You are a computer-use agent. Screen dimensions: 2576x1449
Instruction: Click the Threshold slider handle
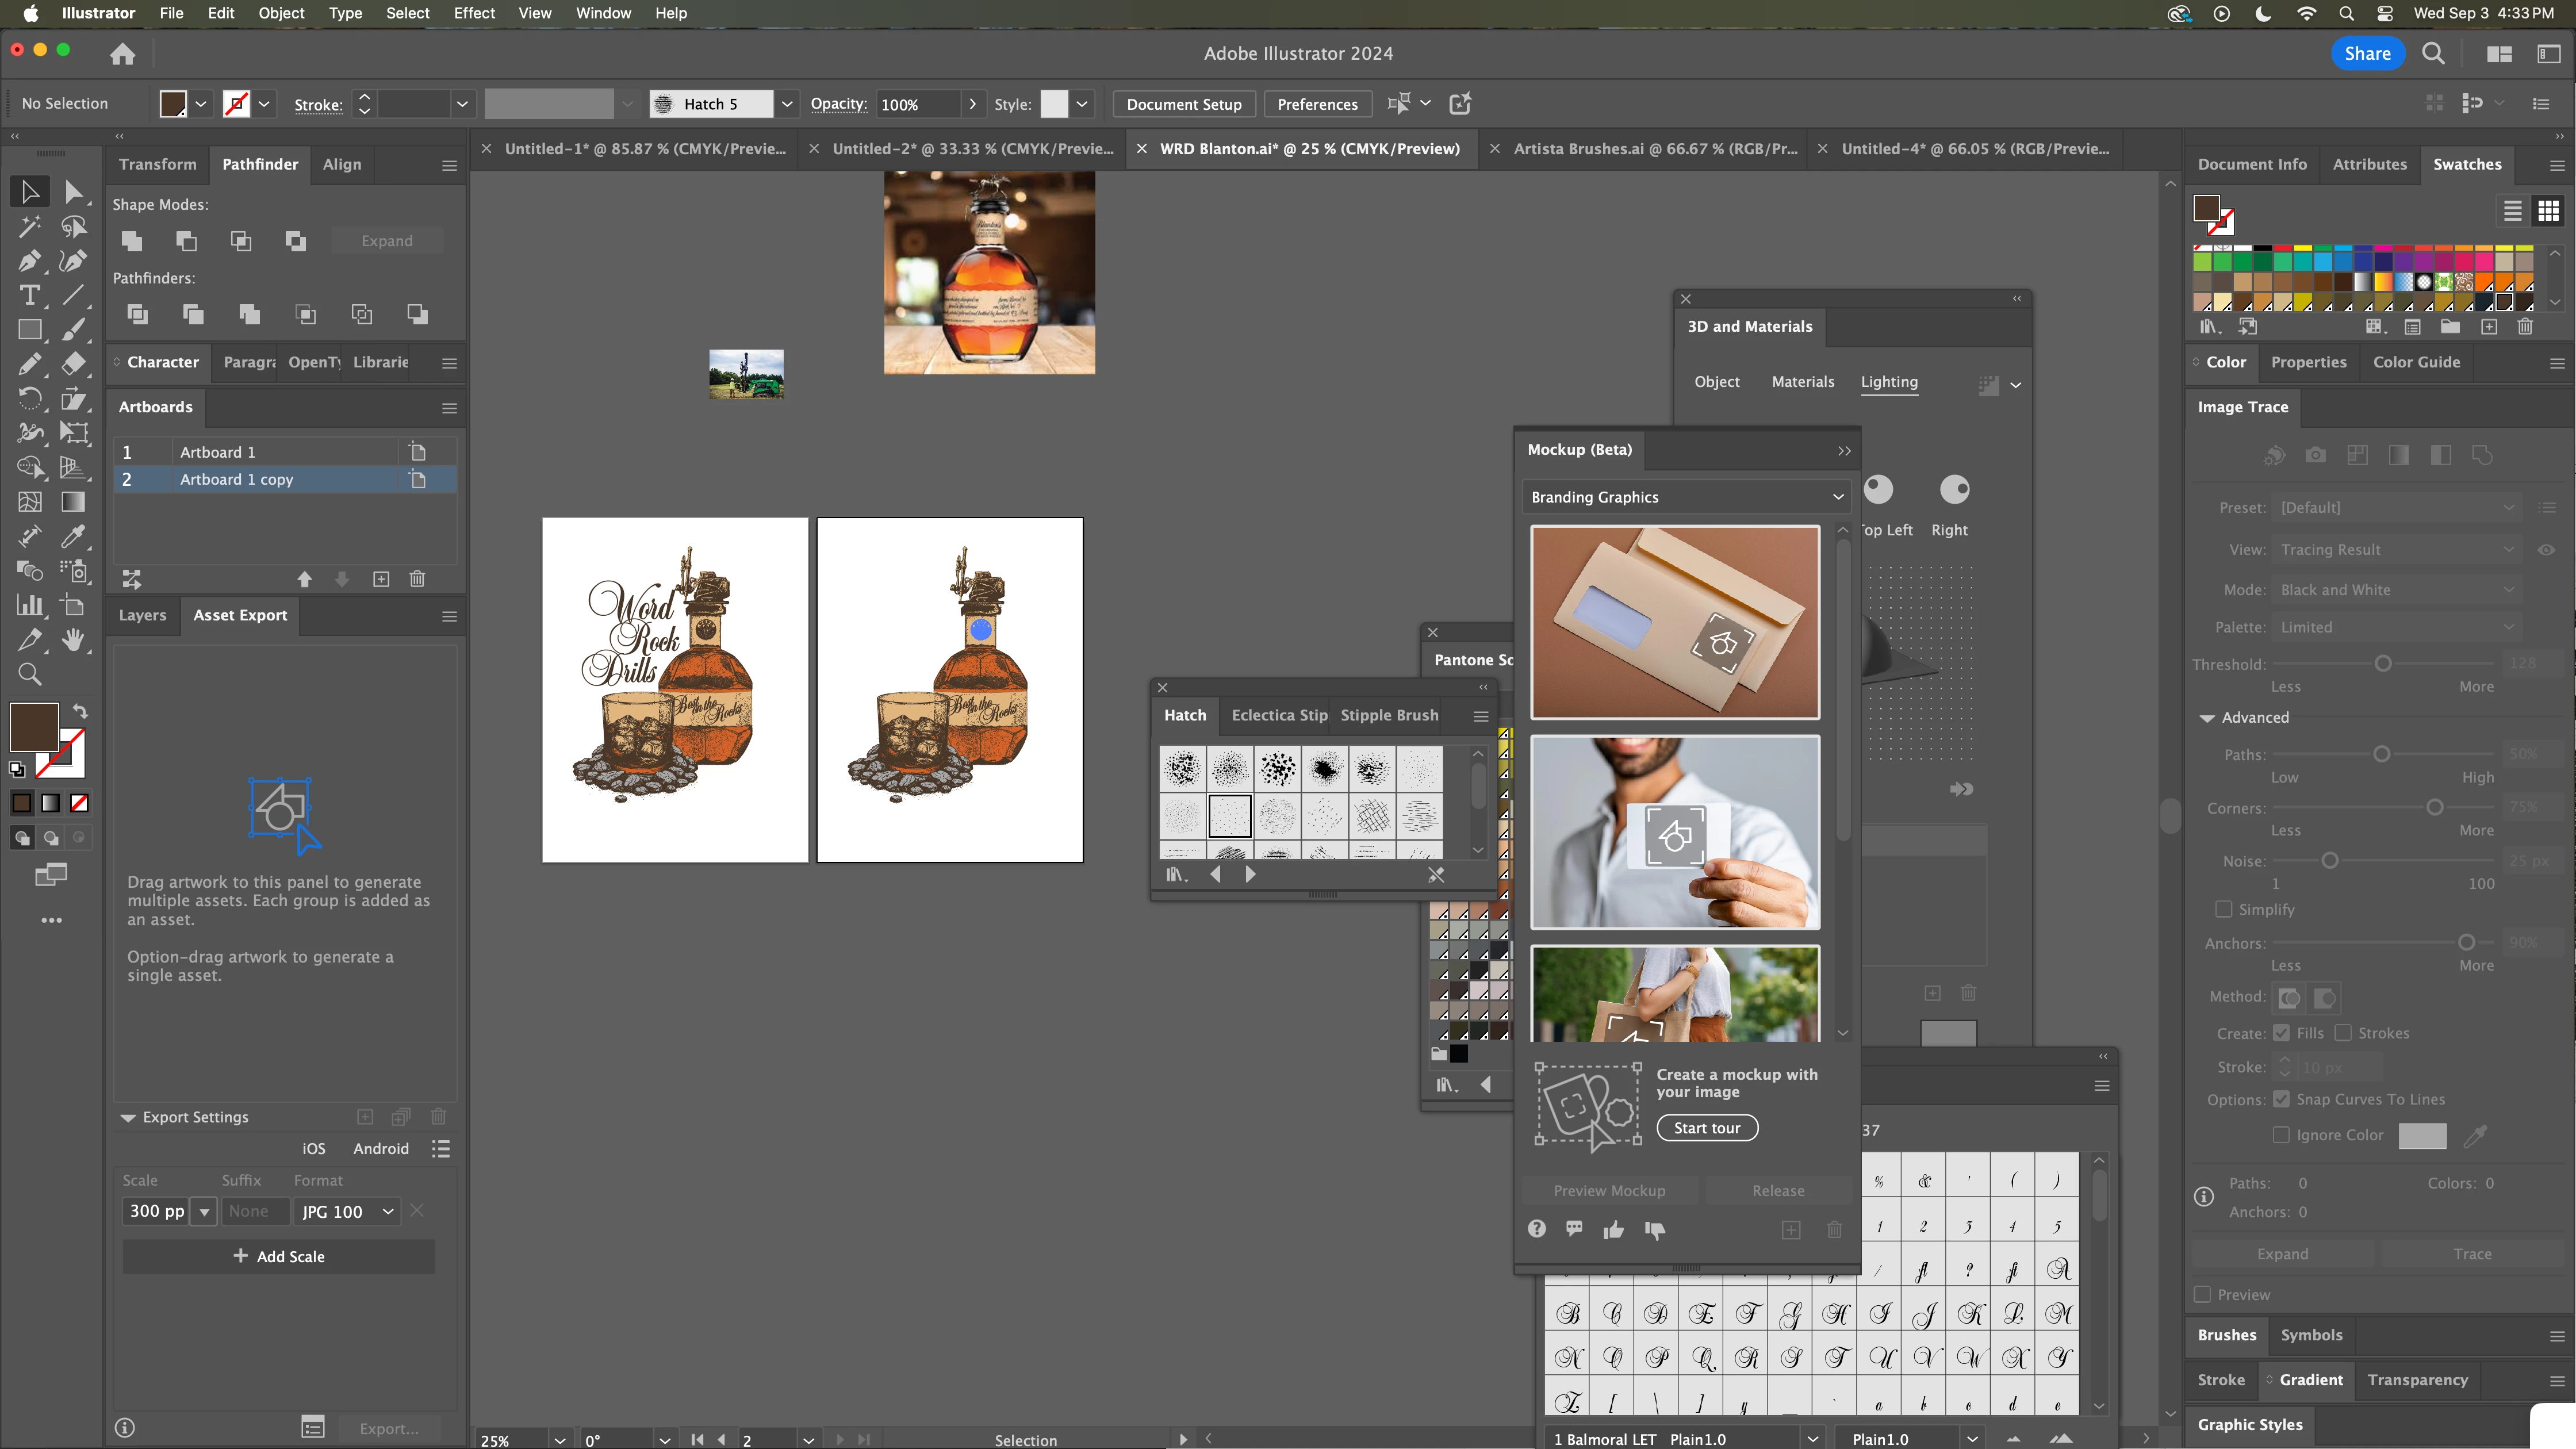point(2383,664)
